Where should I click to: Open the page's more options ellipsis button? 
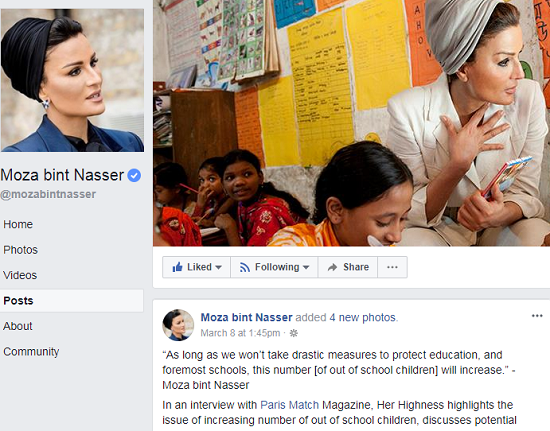pyautogui.click(x=392, y=267)
